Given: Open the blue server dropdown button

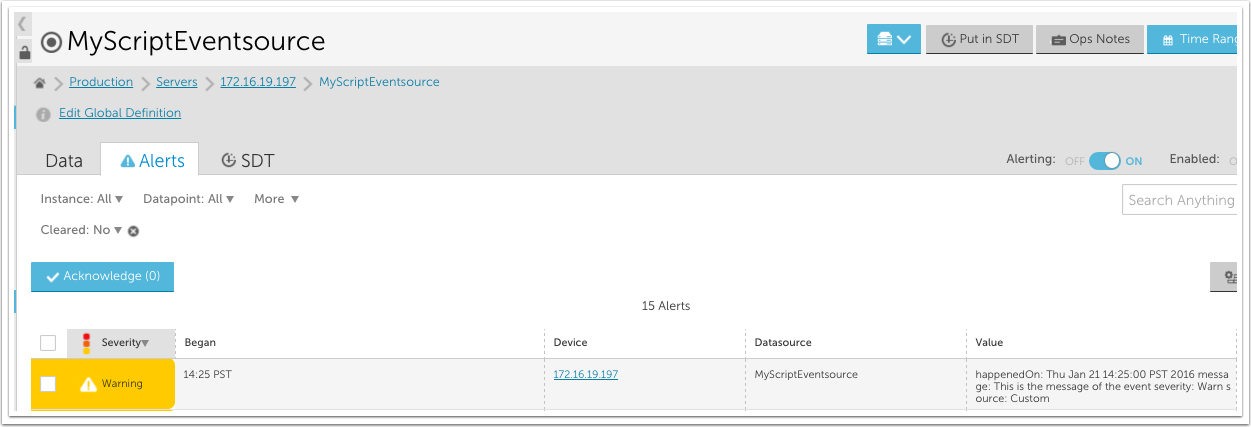Looking at the screenshot, I should pos(893,40).
